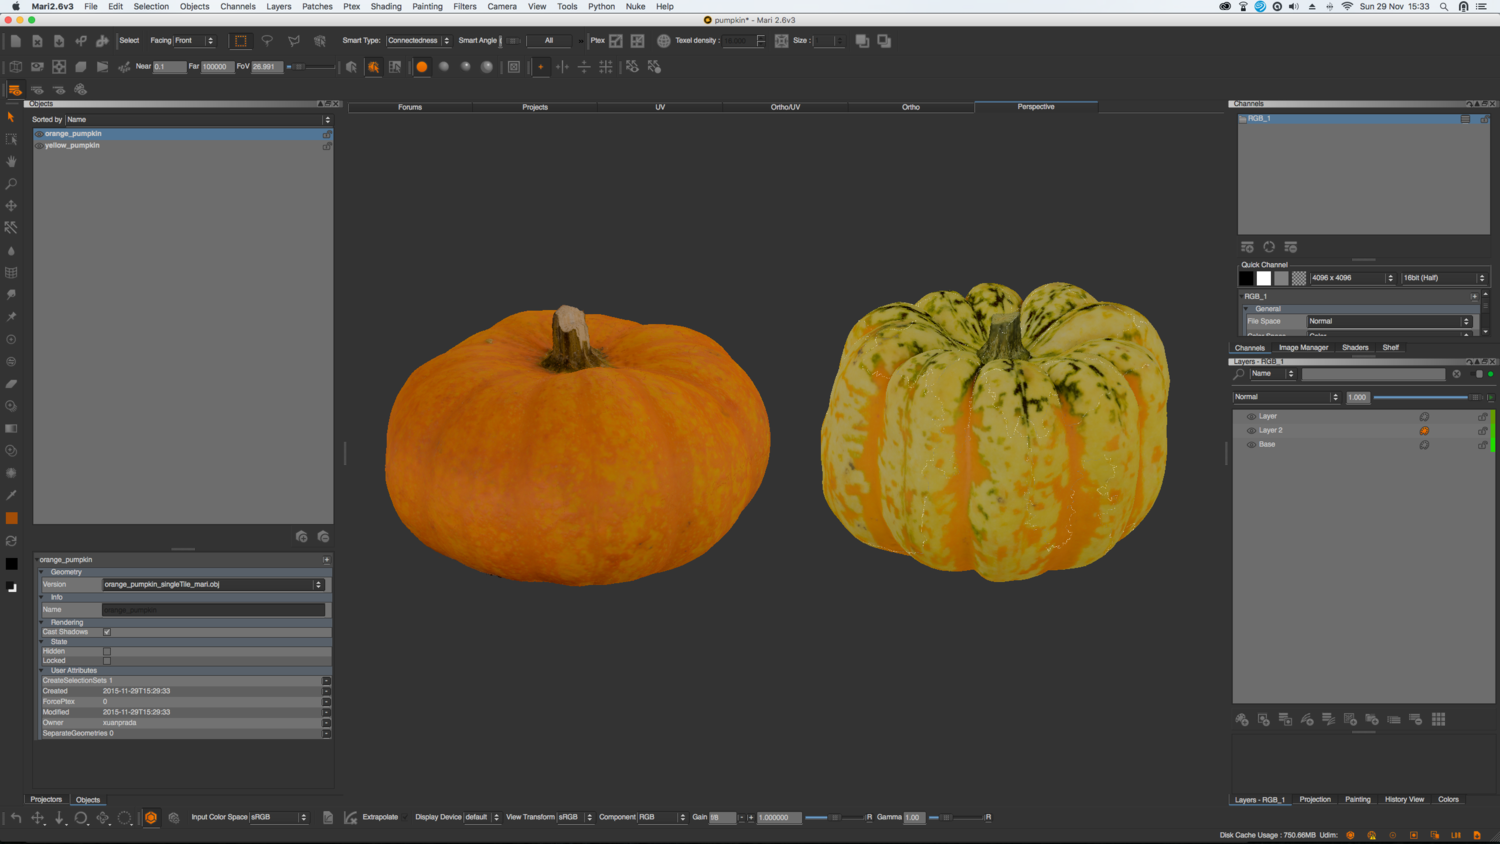Open the Input Color Space sRGB dropdown

pyautogui.click(x=279, y=817)
